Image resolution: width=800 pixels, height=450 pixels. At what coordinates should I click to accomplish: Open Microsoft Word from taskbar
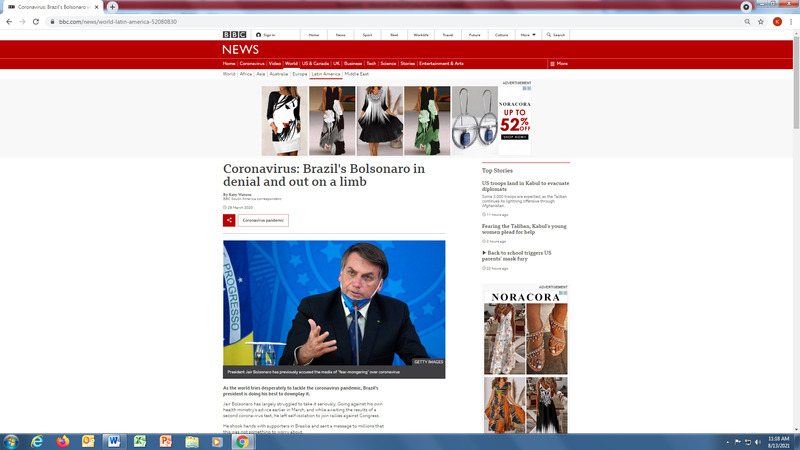point(114,441)
